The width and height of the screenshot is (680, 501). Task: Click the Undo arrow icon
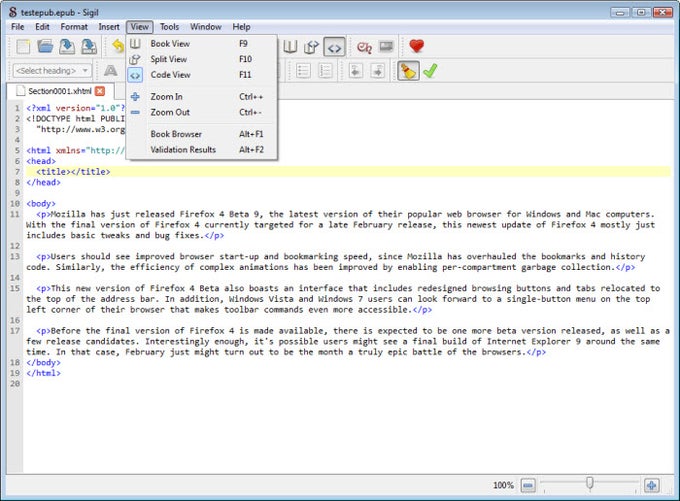point(118,46)
